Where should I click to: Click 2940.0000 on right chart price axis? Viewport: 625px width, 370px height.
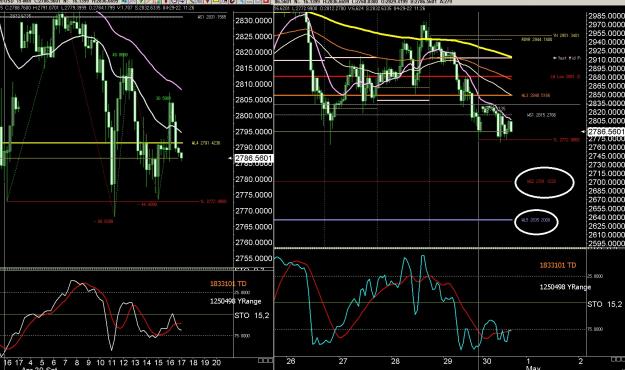[x=606, y=42]
